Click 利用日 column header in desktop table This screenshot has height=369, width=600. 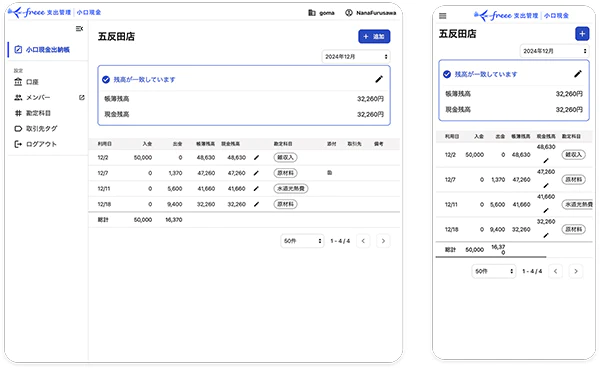click(x=104, y=144)
